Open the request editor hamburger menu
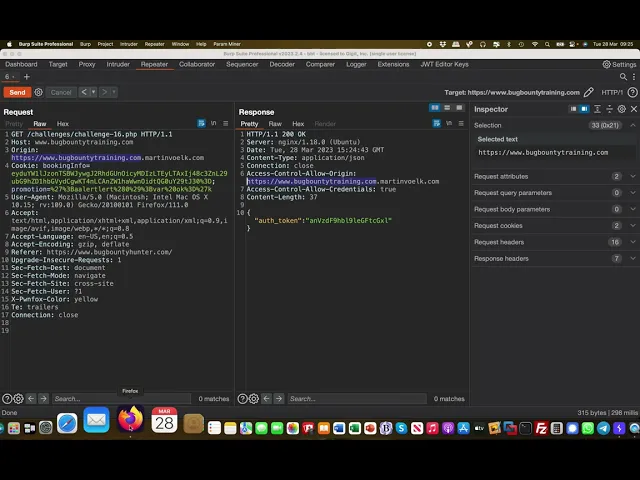The height and width of the screenshot is (480, 640). (x=226, y=123)
